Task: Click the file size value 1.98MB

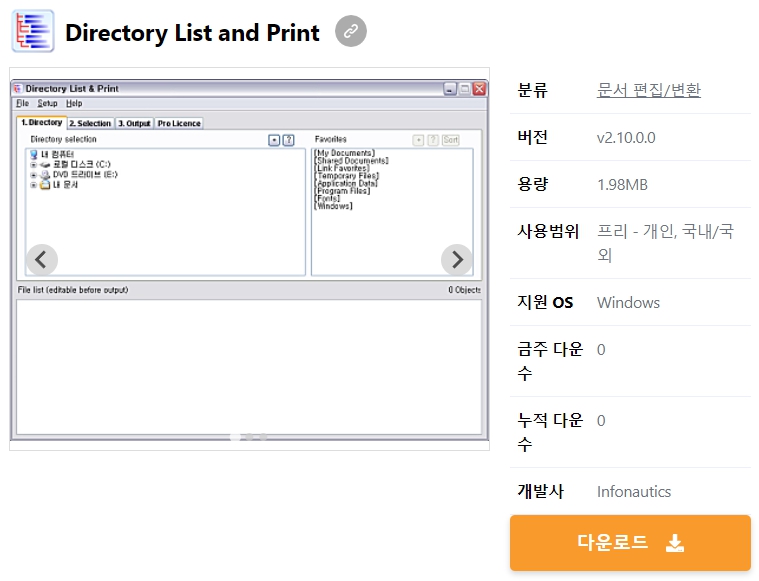Action: tap(622, 184)
